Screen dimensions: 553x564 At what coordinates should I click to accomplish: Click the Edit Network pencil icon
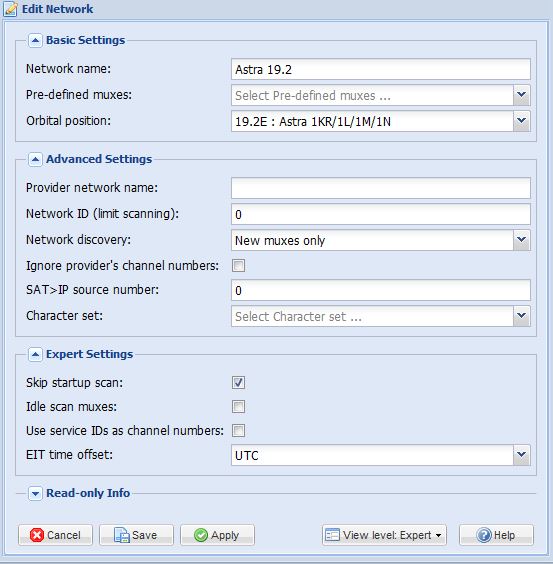[10, 9]
